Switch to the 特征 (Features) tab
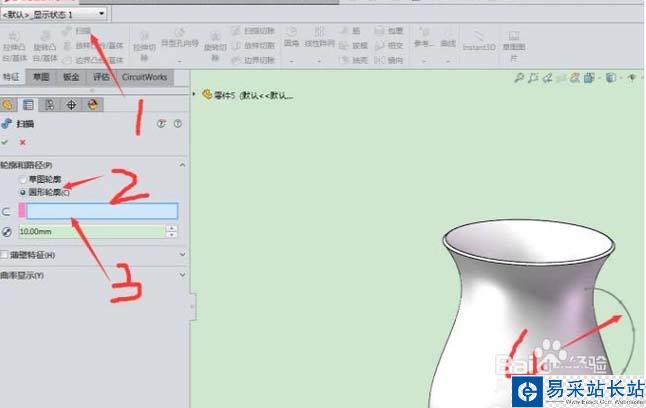The height and width of the screenshot is (408, 646). (x=11, y=77)
